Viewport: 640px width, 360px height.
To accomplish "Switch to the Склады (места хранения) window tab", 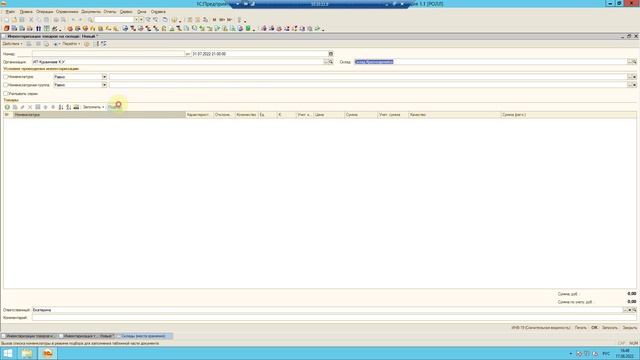I will click(144, 336).
